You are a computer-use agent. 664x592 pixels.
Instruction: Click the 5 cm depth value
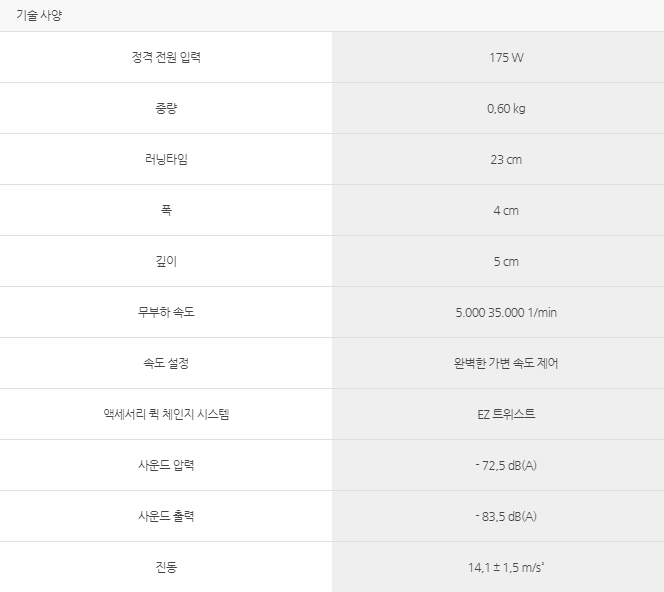[x=506, y=262]
